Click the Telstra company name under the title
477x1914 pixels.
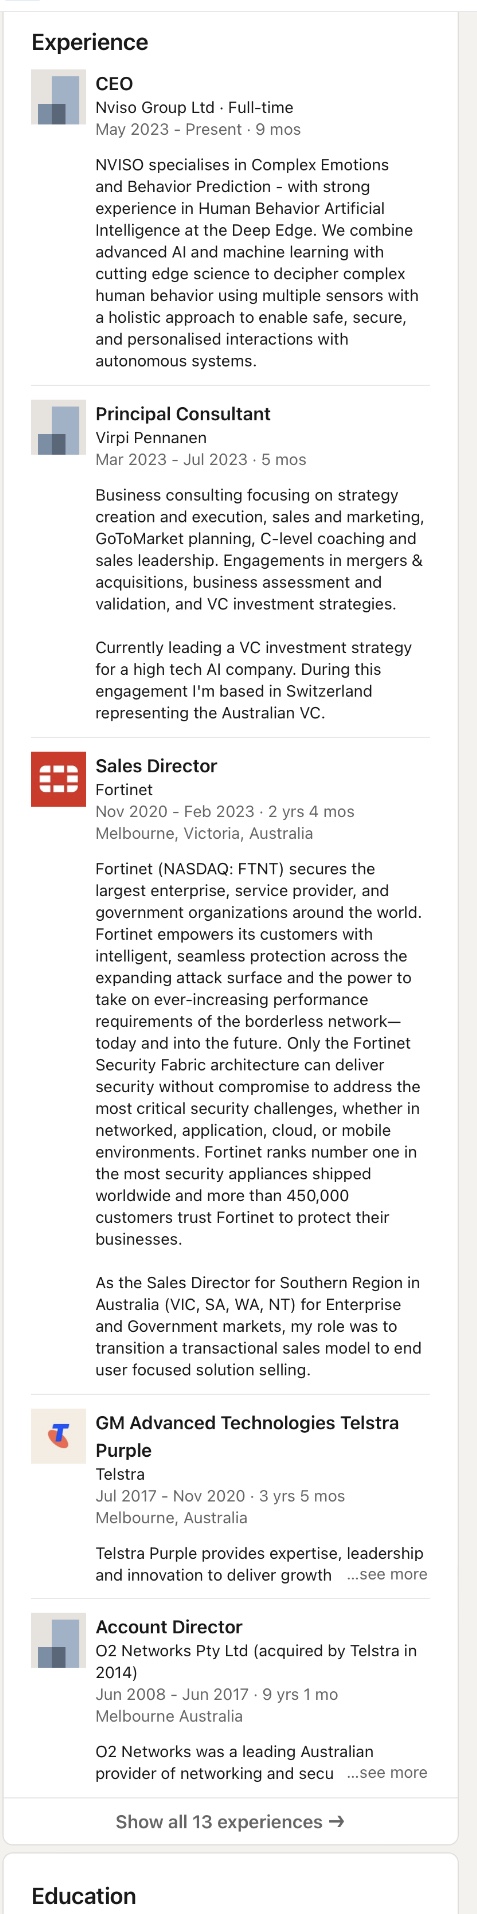(120, 1475)
